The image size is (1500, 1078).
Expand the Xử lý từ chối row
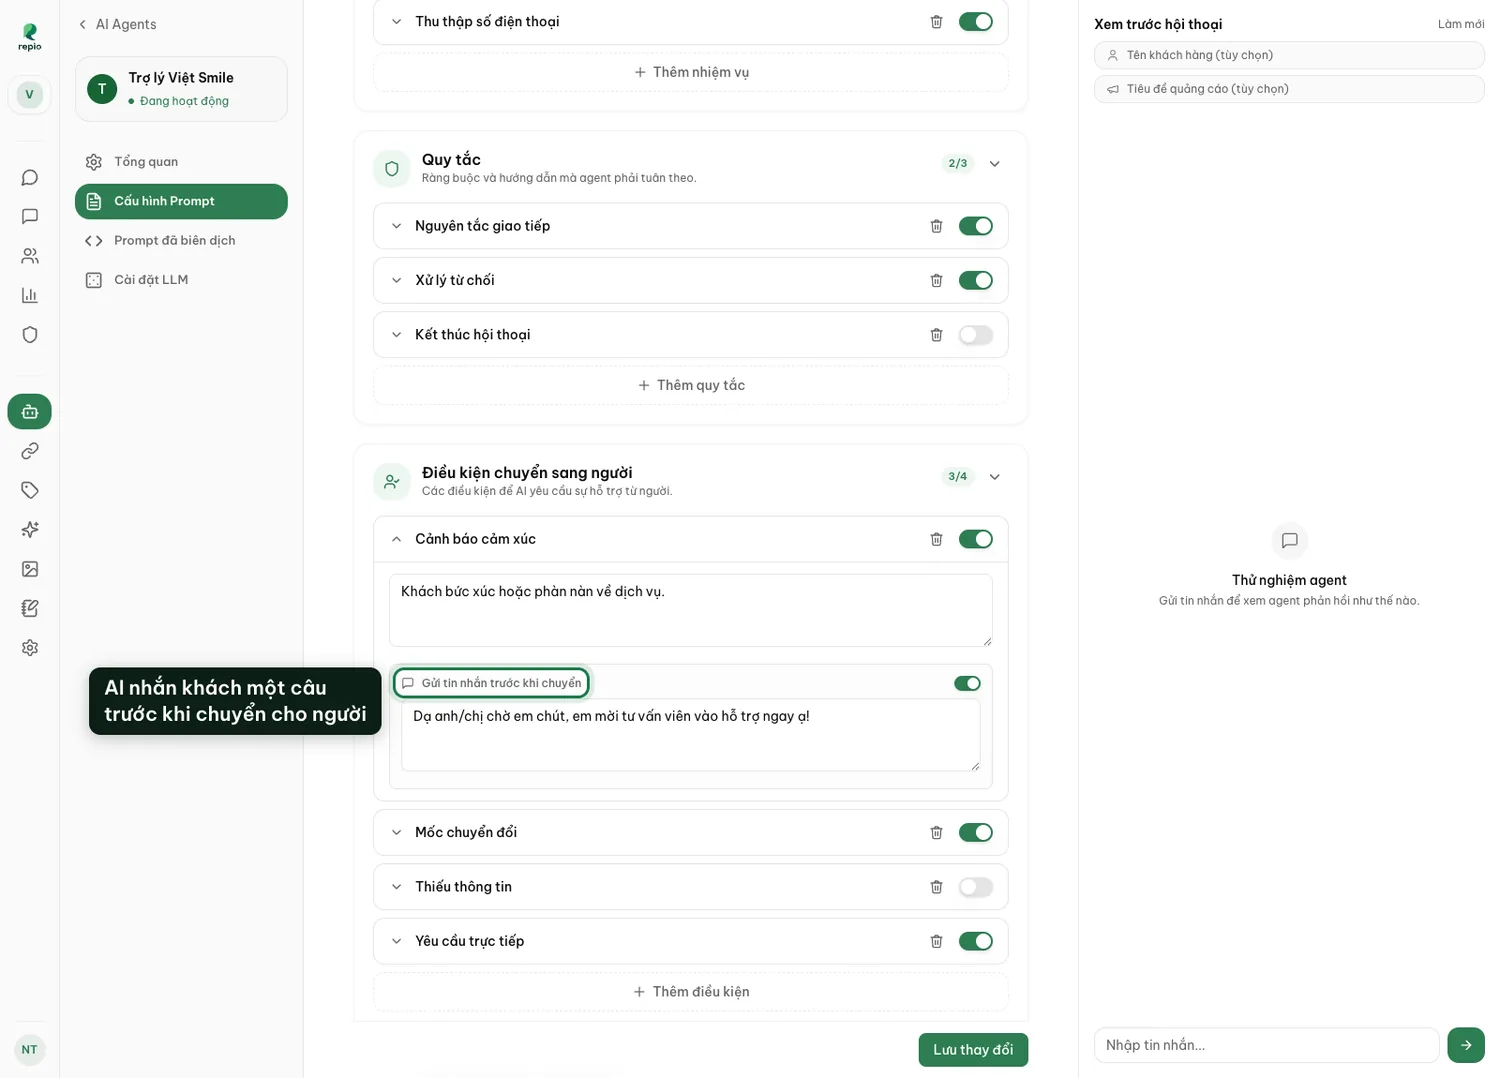396,280
